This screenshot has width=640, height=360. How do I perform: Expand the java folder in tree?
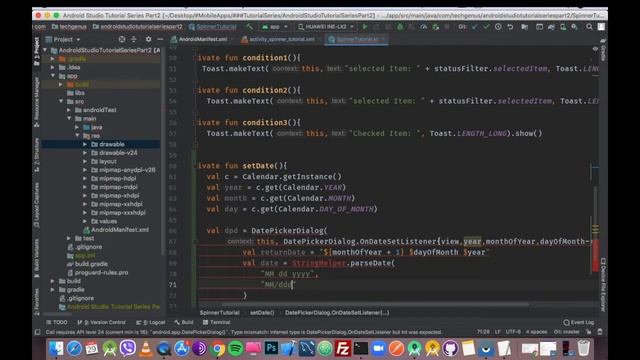[x=77, y=127]
